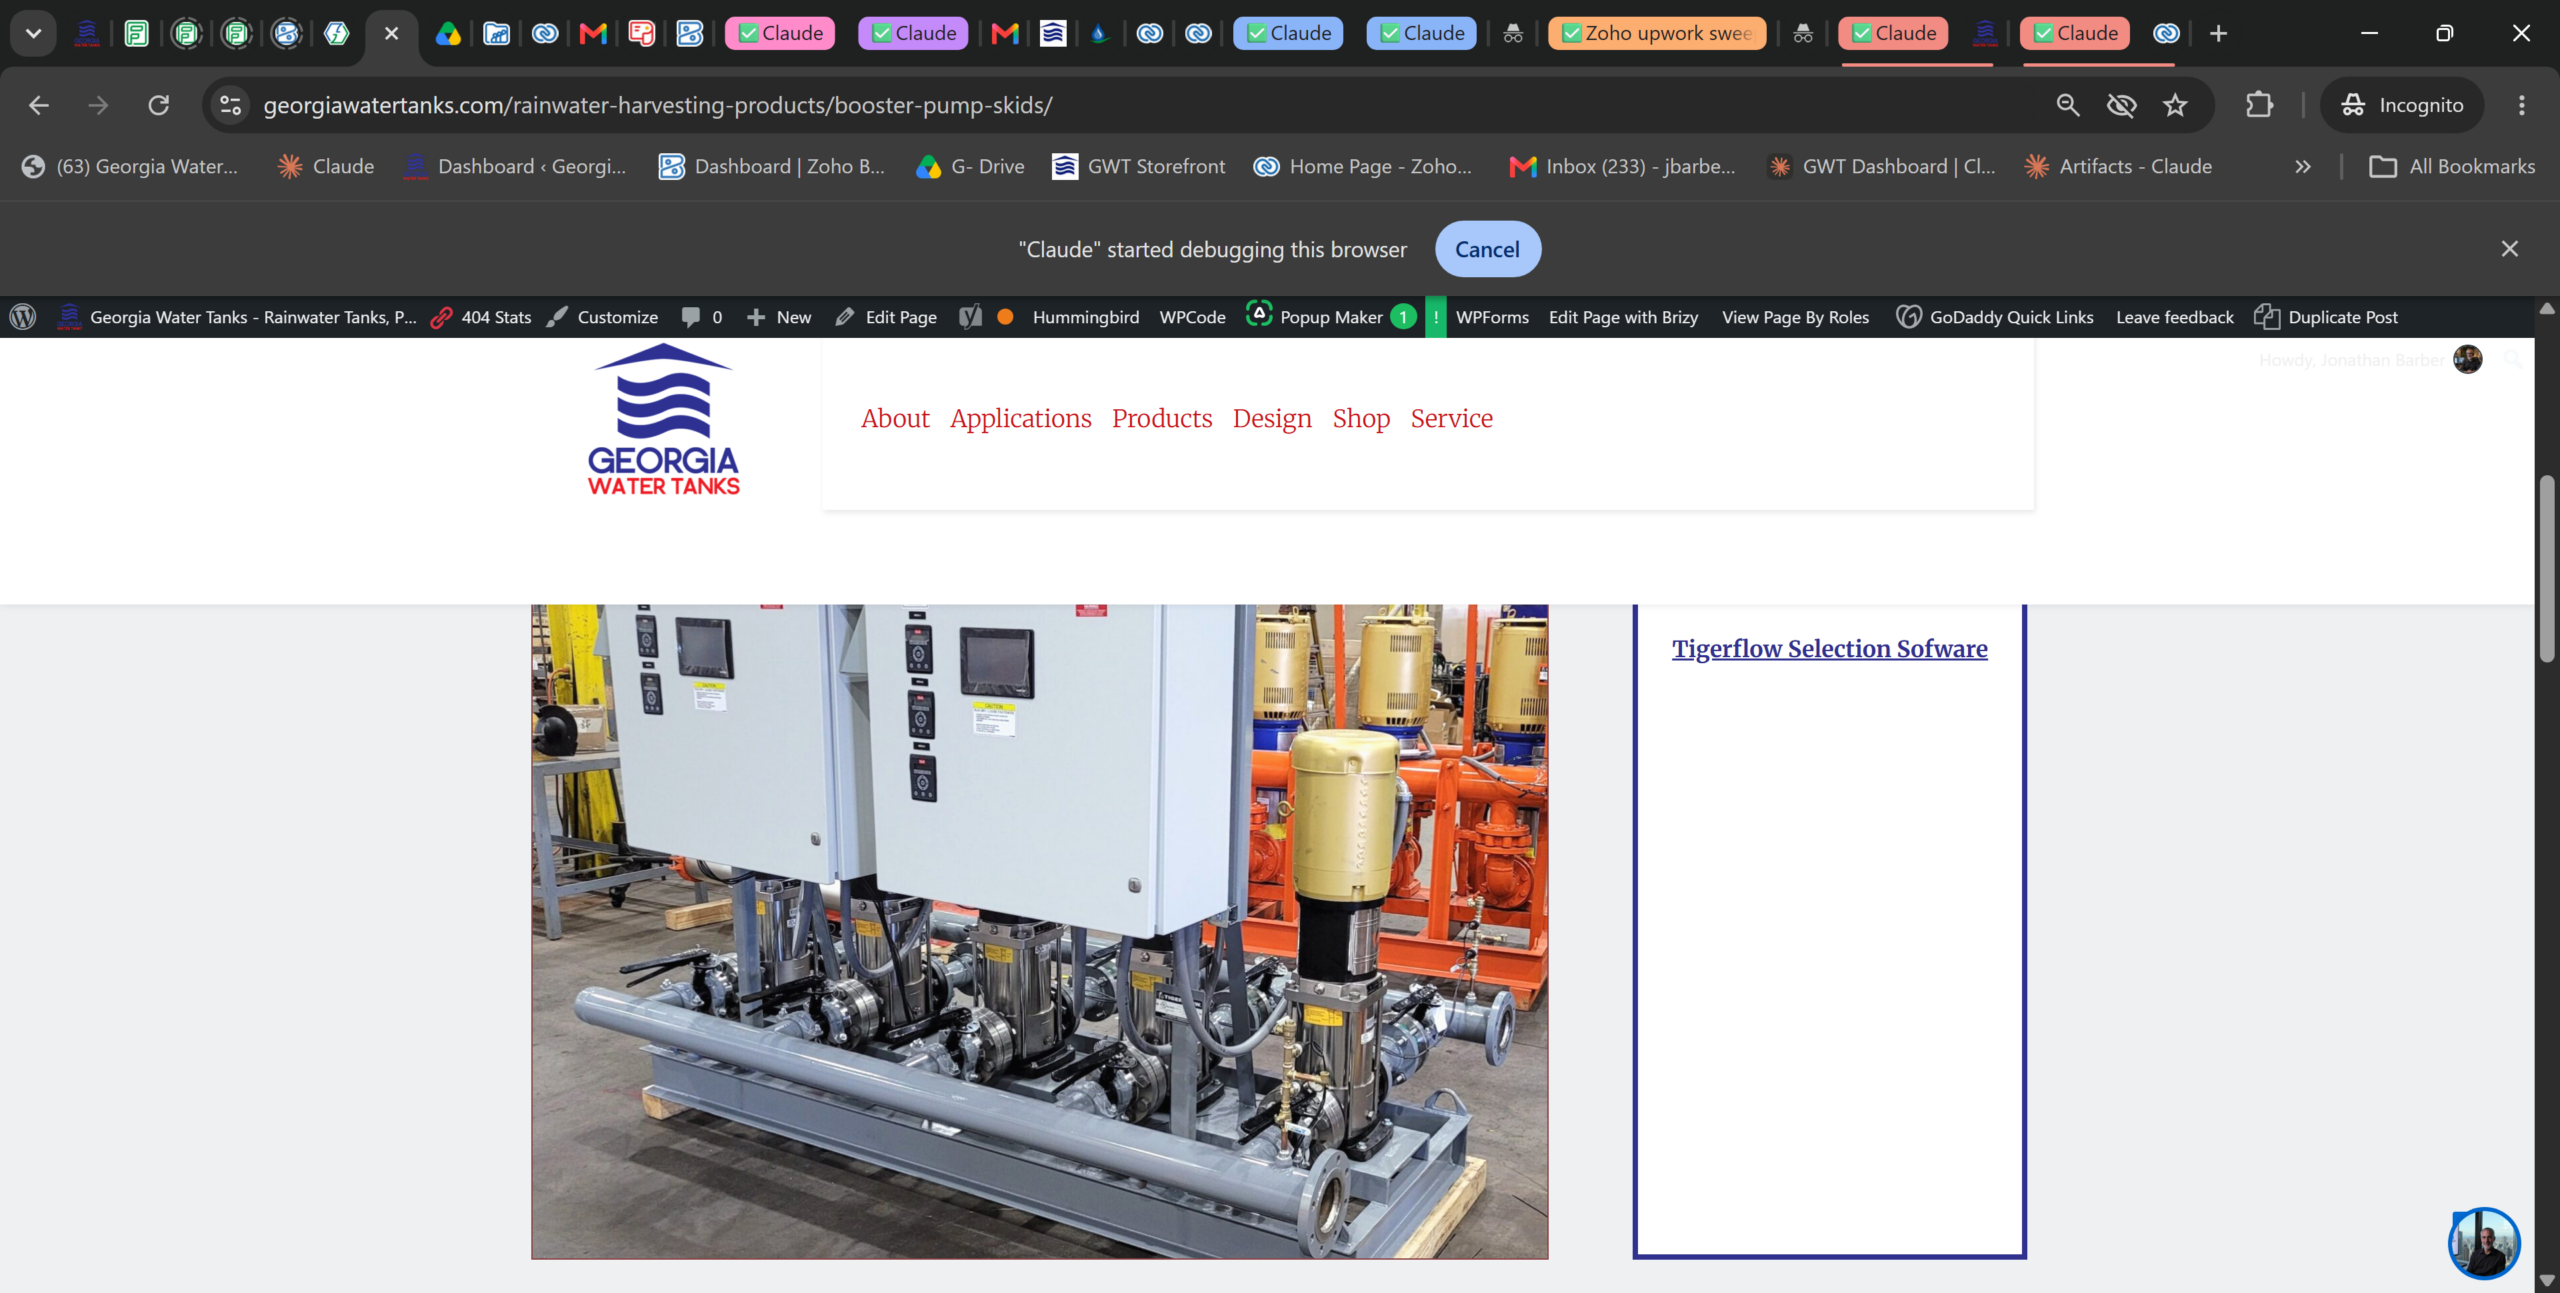Image resolution: width=2560 pixels, height=1293 pixels.
Task: Open the Tigerflow Selection Sofware link
Action: click(x=1829, y=648)
